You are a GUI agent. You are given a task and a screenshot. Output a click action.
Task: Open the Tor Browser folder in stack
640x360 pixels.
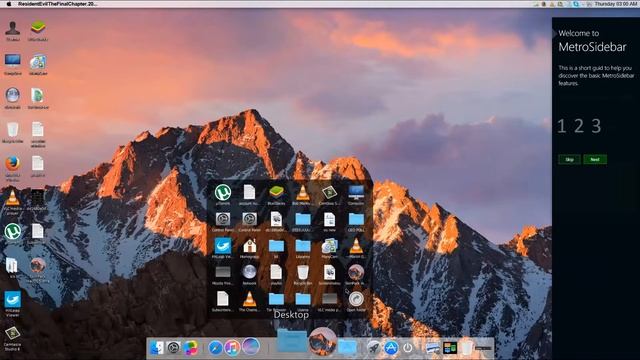click(x=276, y=299)
